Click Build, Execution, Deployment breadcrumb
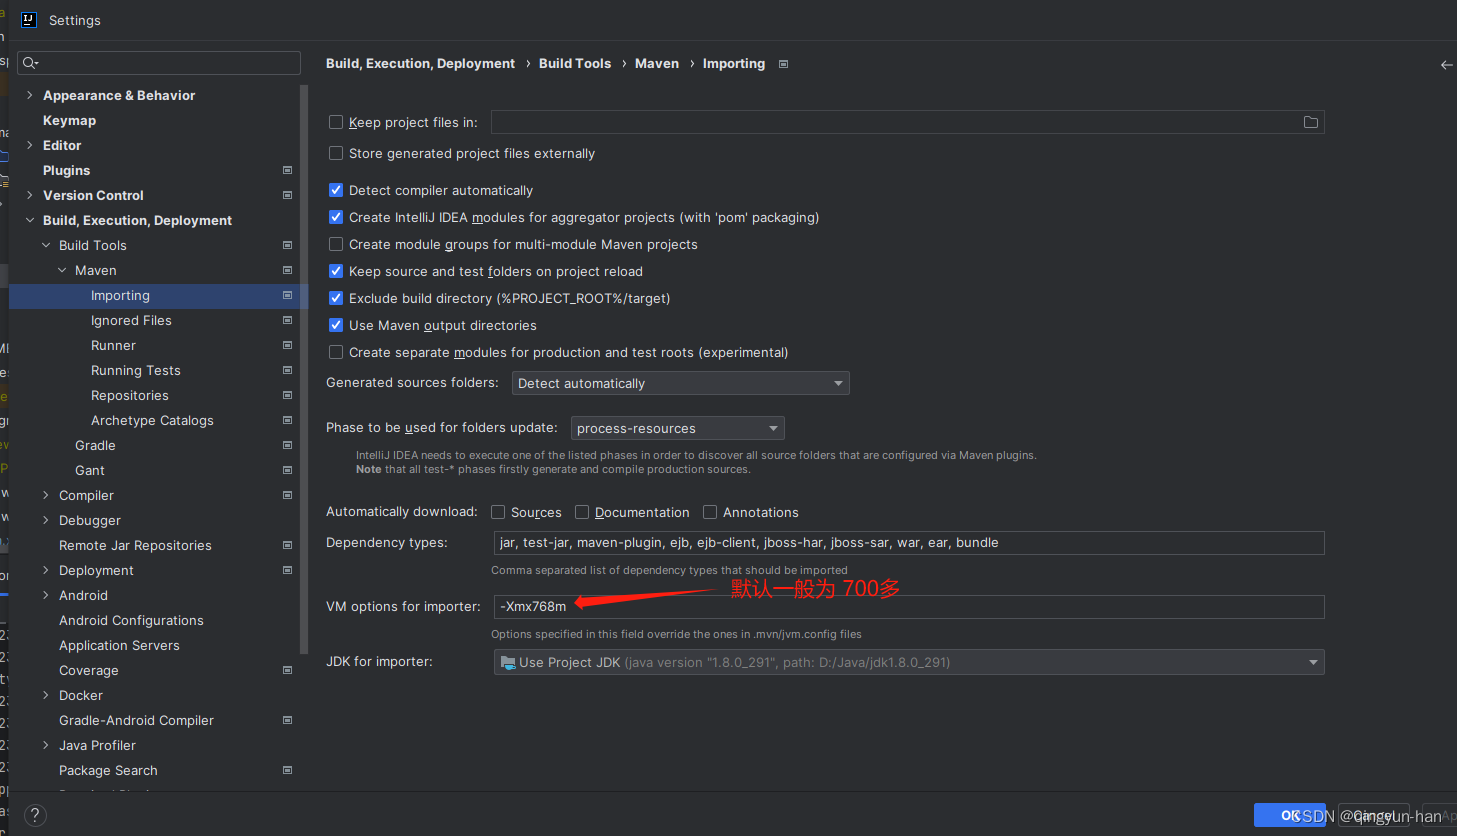 420,63
